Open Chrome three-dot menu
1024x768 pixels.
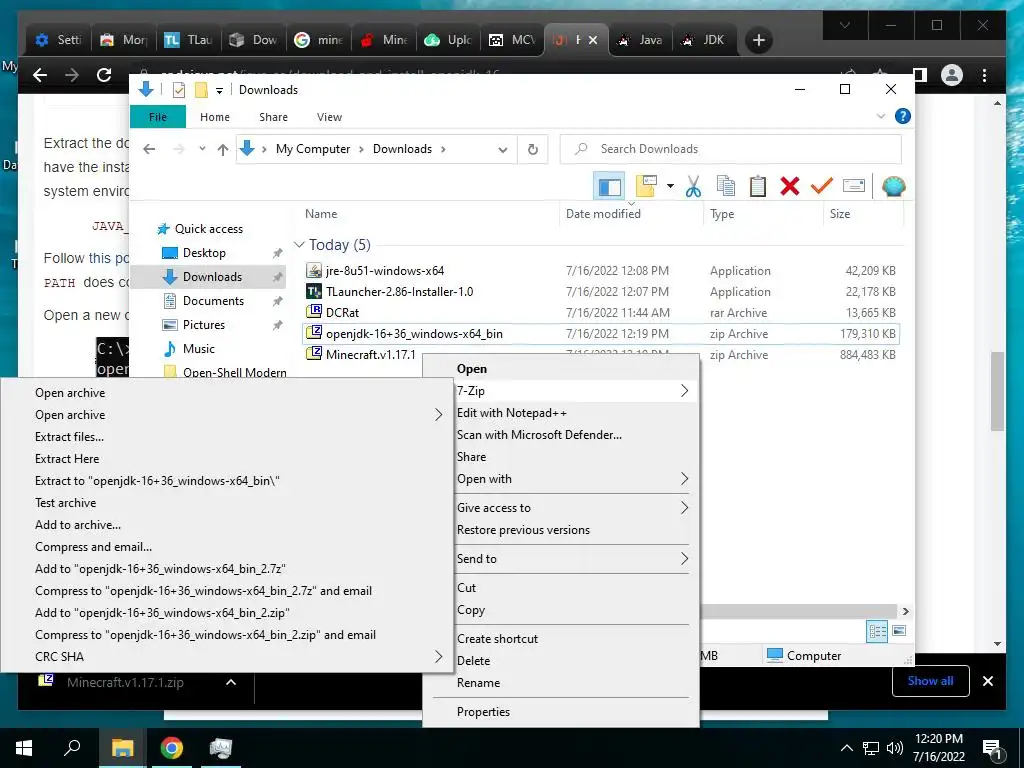click(x=984, y=75)
